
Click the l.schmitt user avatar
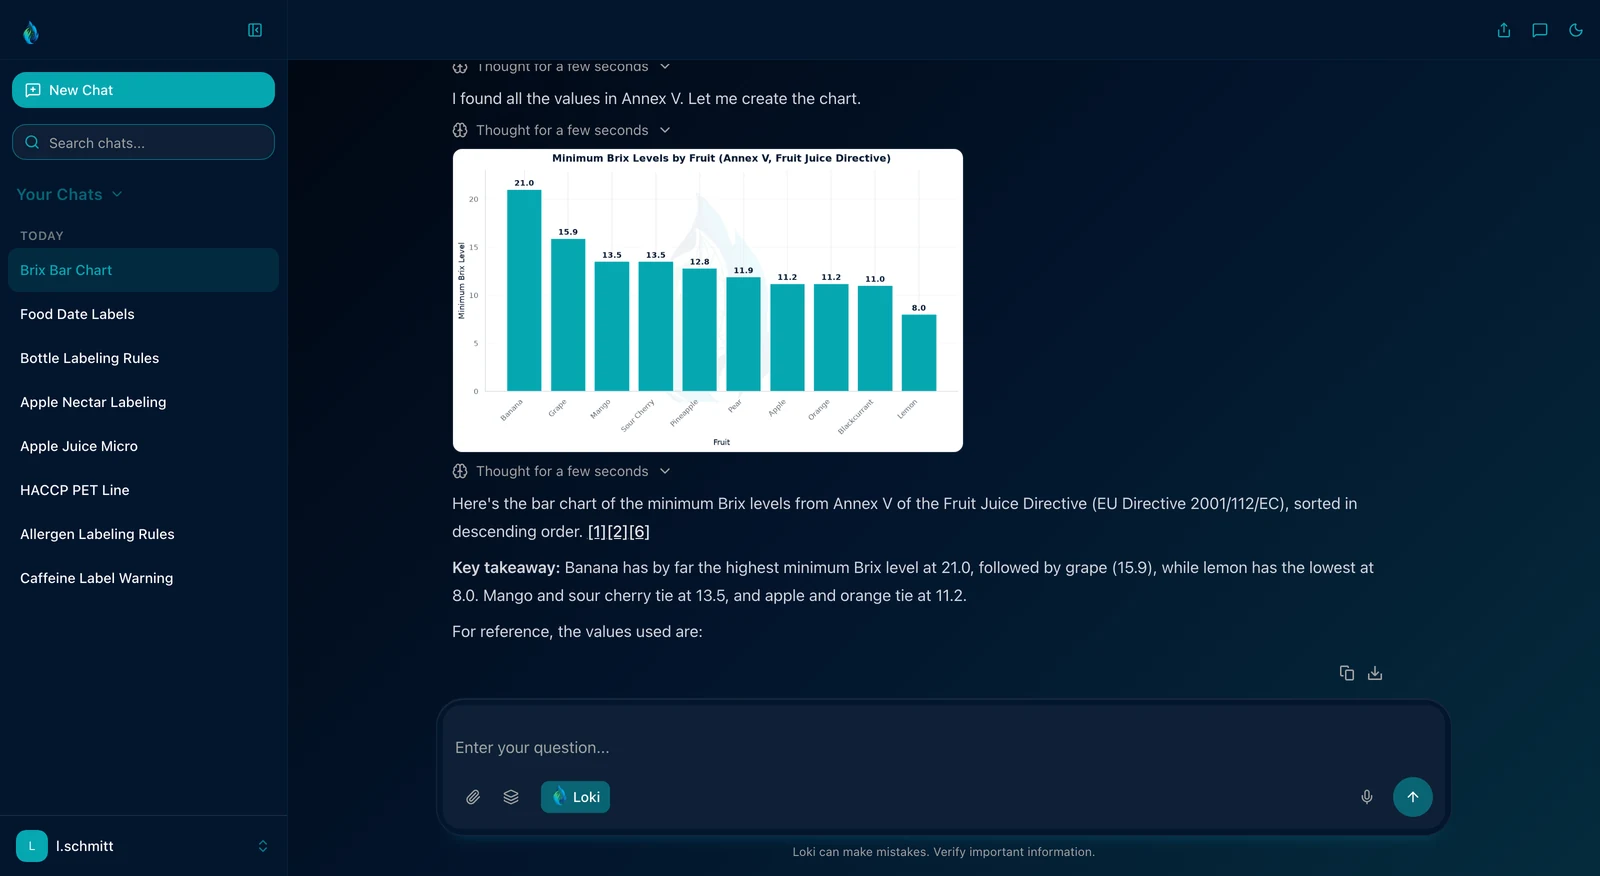click(32, 846)
